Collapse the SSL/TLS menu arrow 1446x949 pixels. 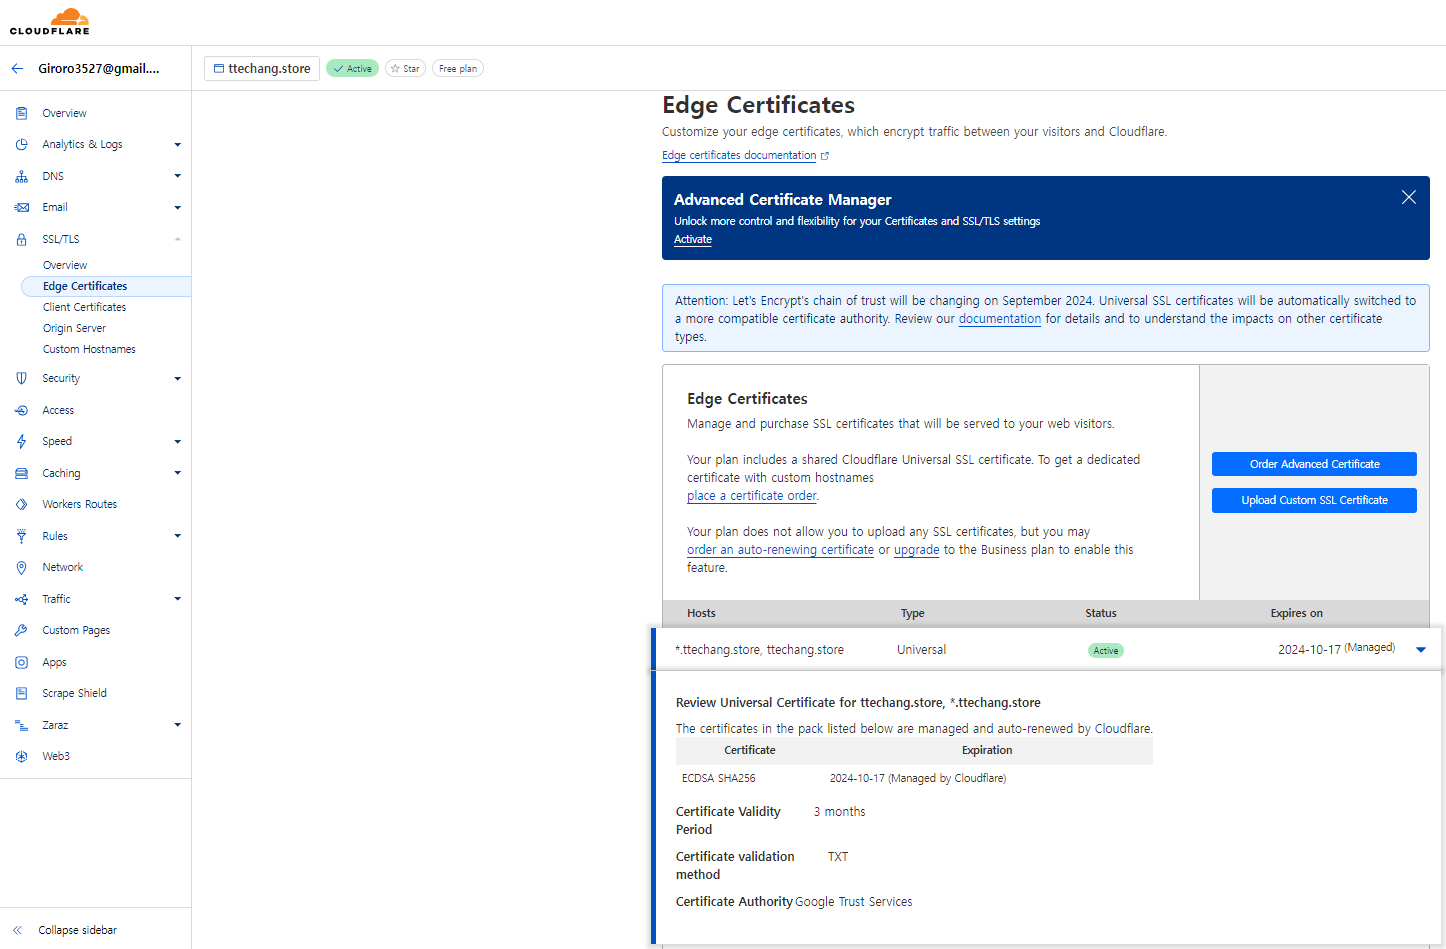click(x=178, y=239)
